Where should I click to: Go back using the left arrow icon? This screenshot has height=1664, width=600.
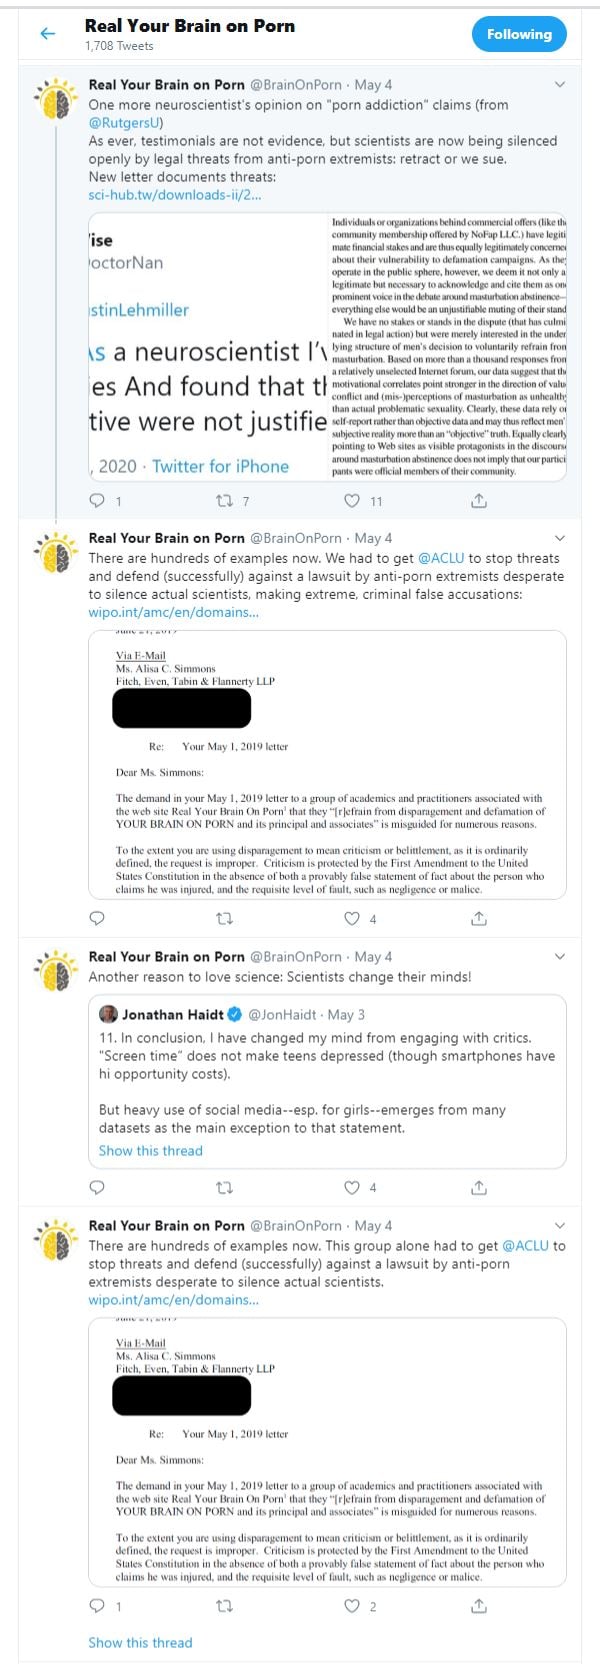(x=47, y=34)
